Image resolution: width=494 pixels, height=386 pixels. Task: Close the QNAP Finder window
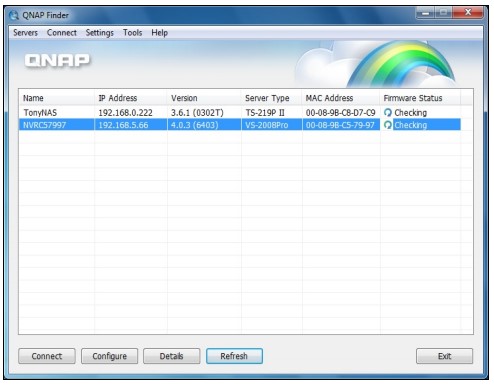468,13
